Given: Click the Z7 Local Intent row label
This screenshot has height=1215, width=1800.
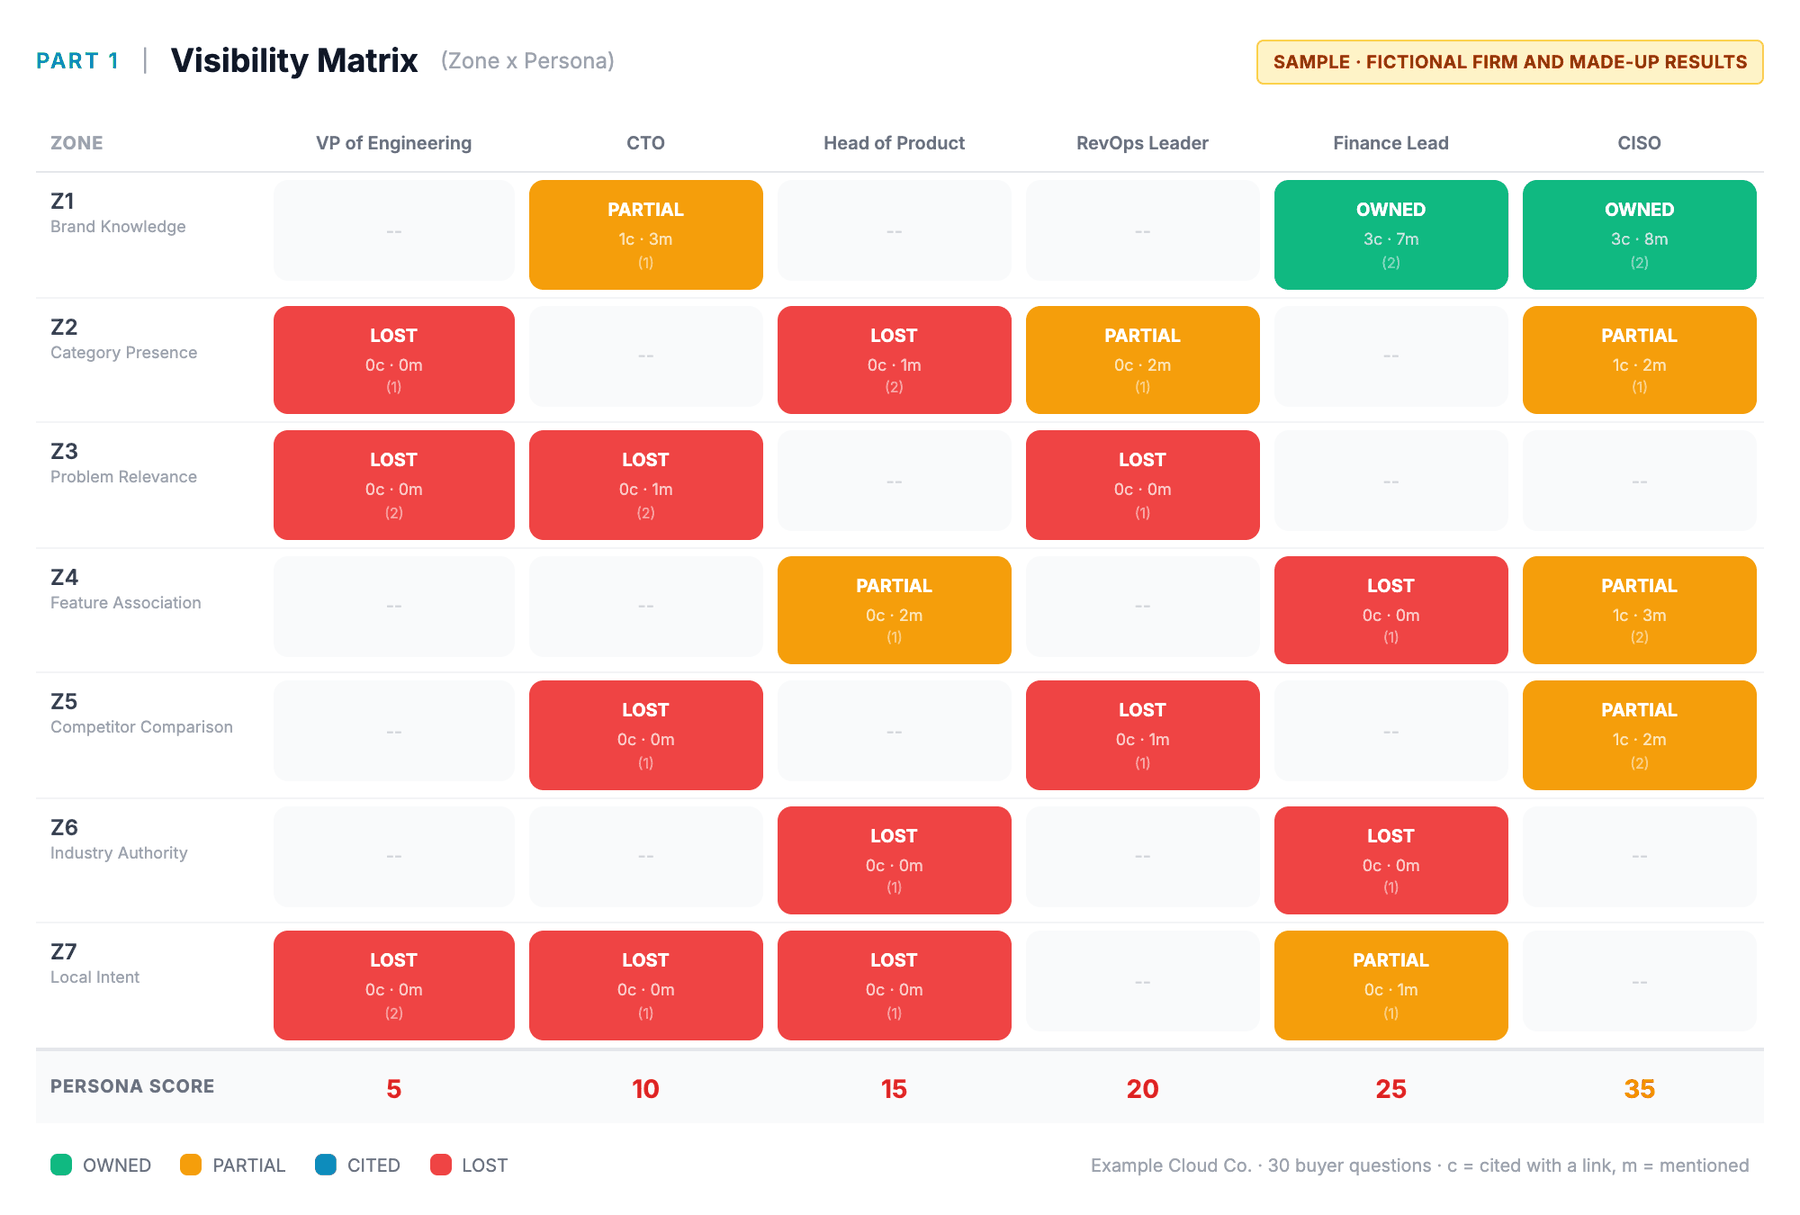Looking at the screenshot, I should 95,963.
